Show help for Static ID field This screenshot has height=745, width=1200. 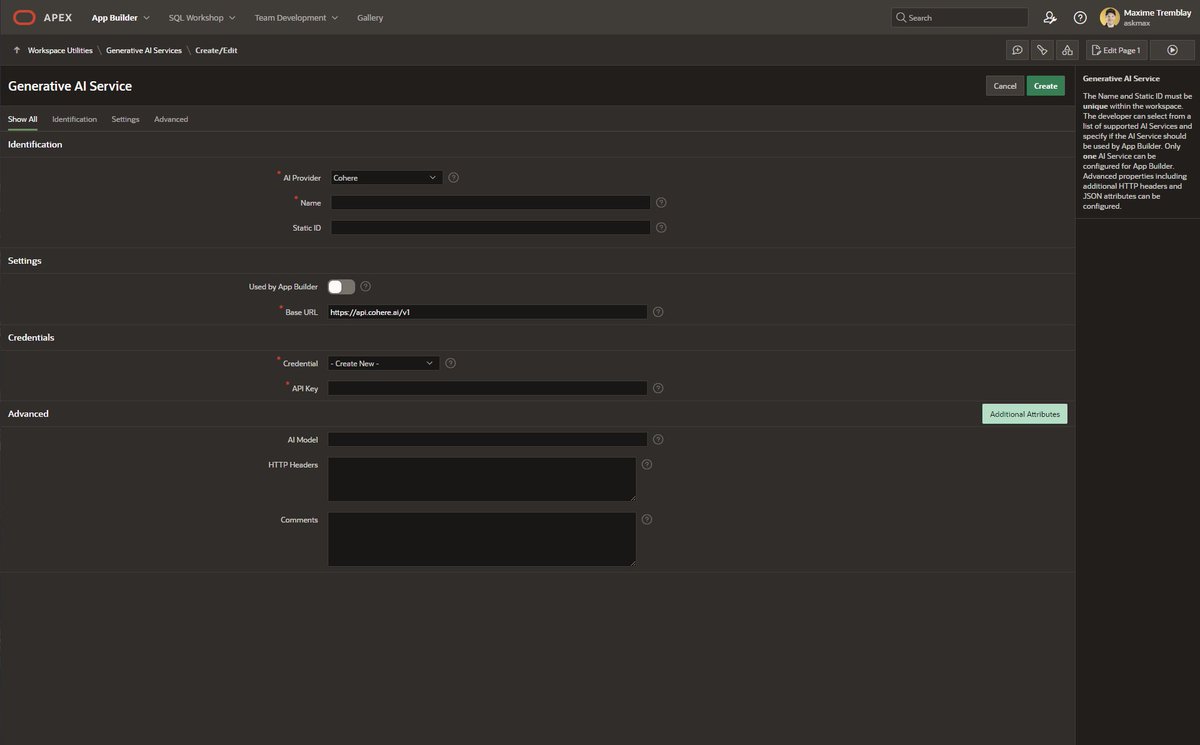point(661,227)
